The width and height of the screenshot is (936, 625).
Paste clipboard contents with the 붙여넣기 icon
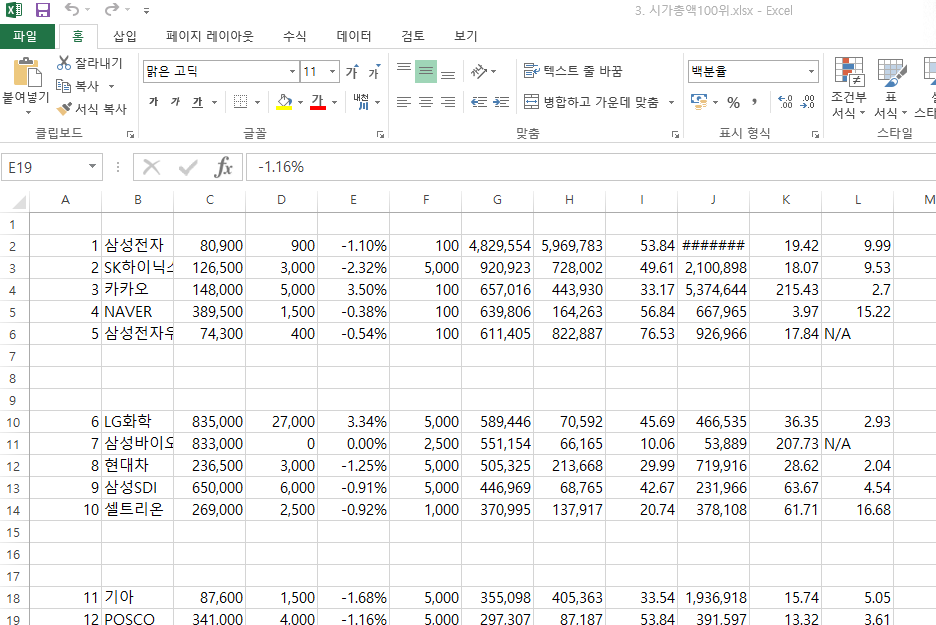point(26,73)
